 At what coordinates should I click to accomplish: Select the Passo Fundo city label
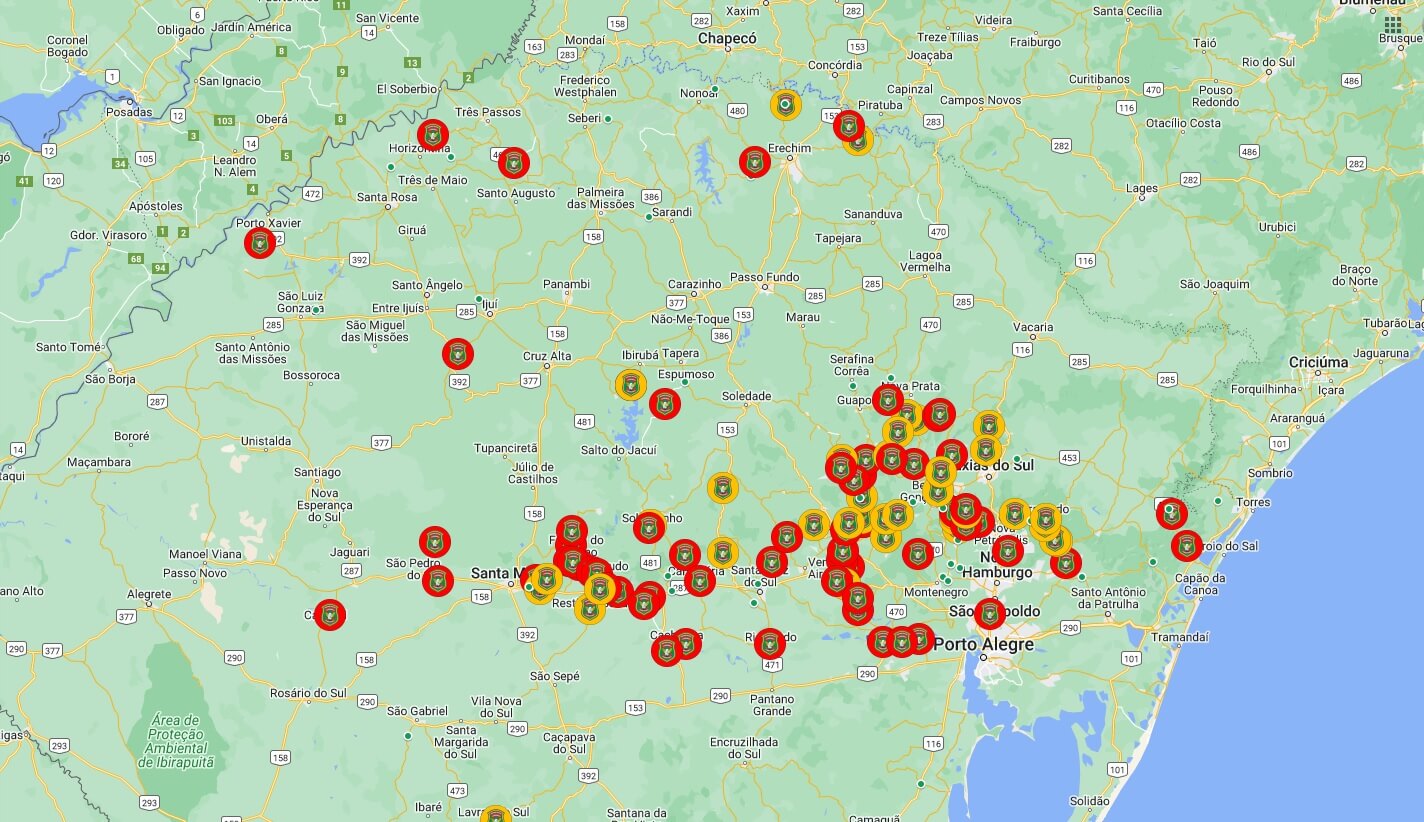click(765, 277)
